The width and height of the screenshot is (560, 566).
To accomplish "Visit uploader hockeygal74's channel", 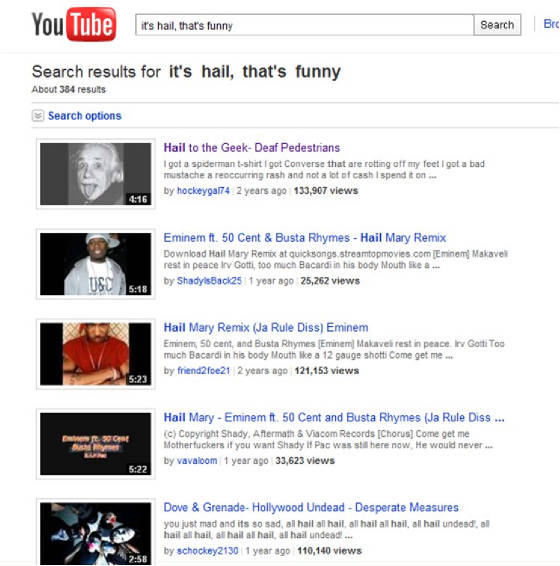I will pos(203,191).
